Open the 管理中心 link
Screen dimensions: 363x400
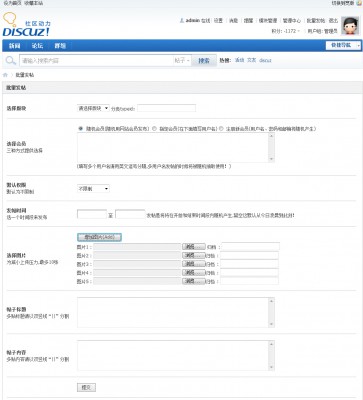tap(292, 21)
